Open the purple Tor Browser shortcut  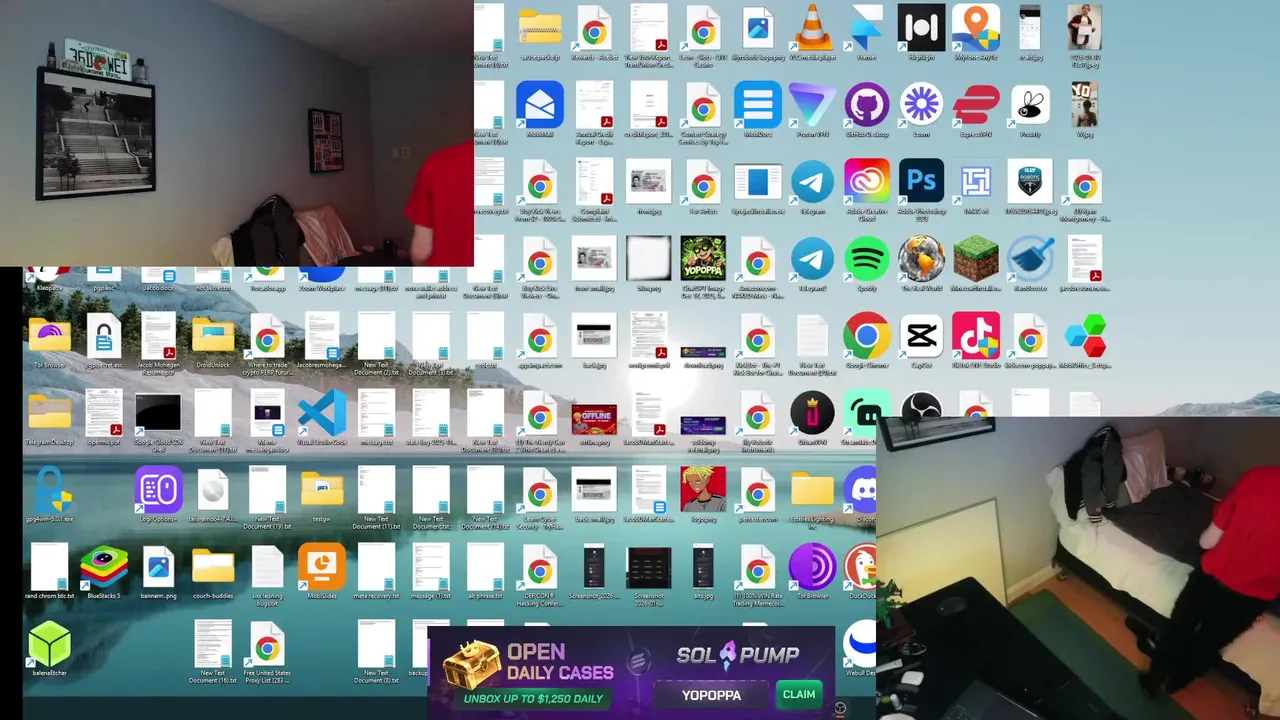click(x=812, y=568)
